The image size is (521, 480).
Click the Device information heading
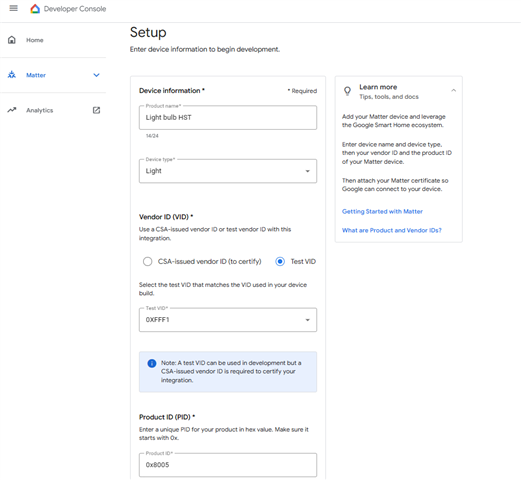172,91
